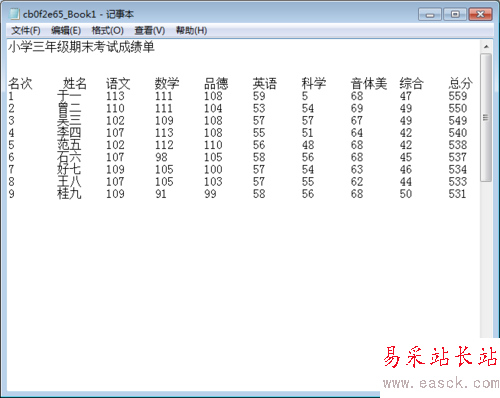Click total score 559
The height and width of the screenshot is (398, 500).
458,96
